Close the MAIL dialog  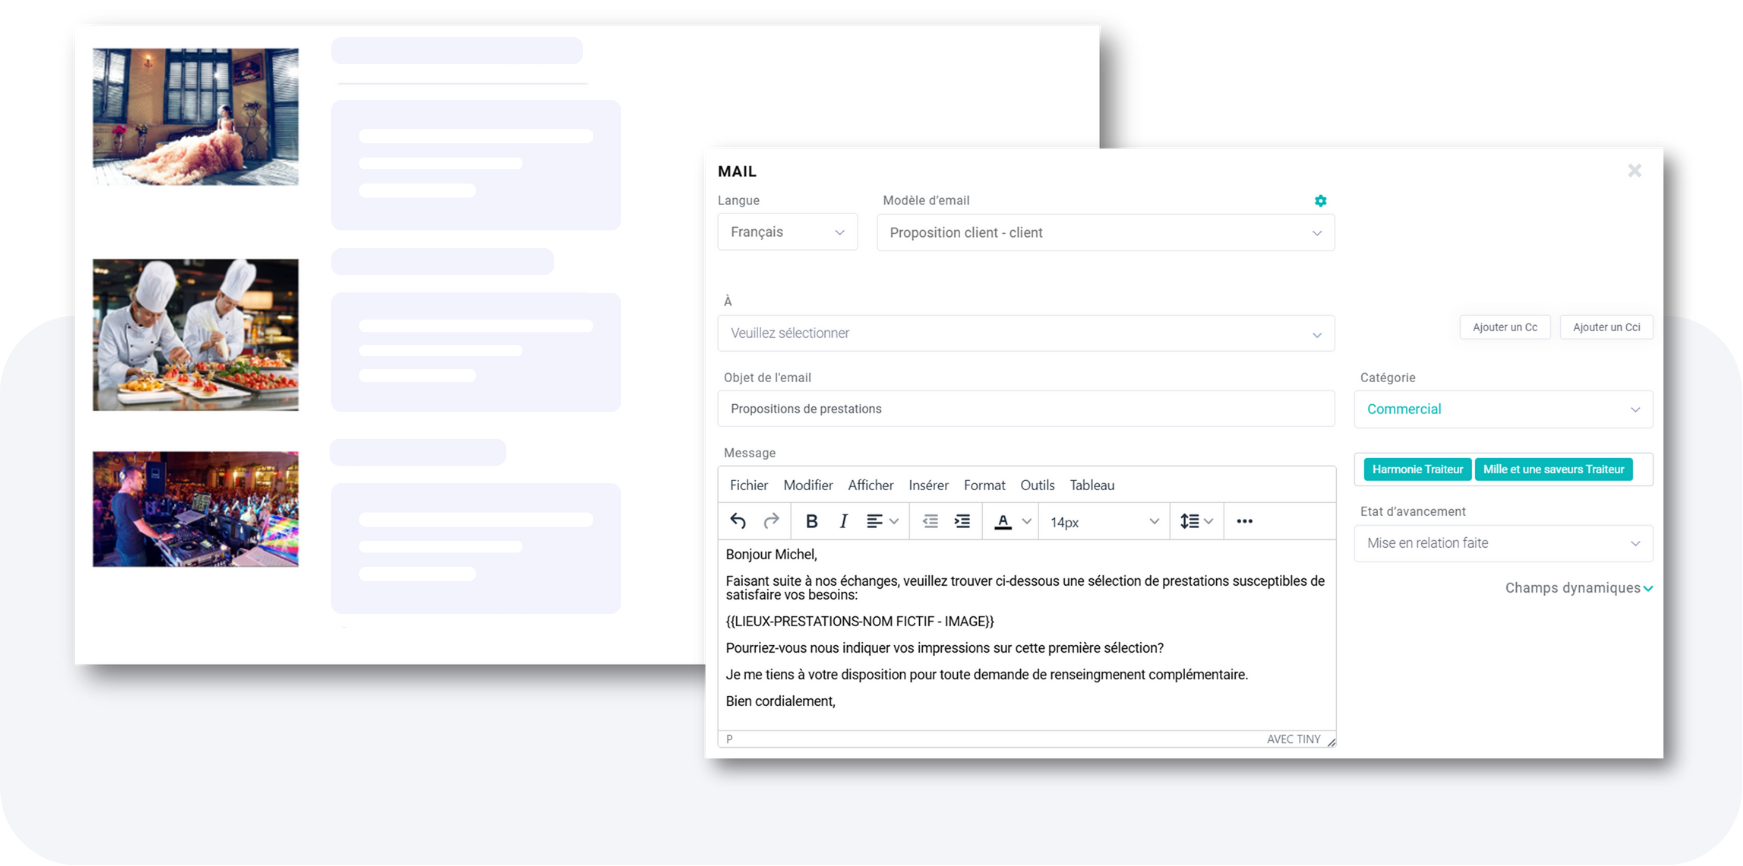click(x=1634, y=171)
